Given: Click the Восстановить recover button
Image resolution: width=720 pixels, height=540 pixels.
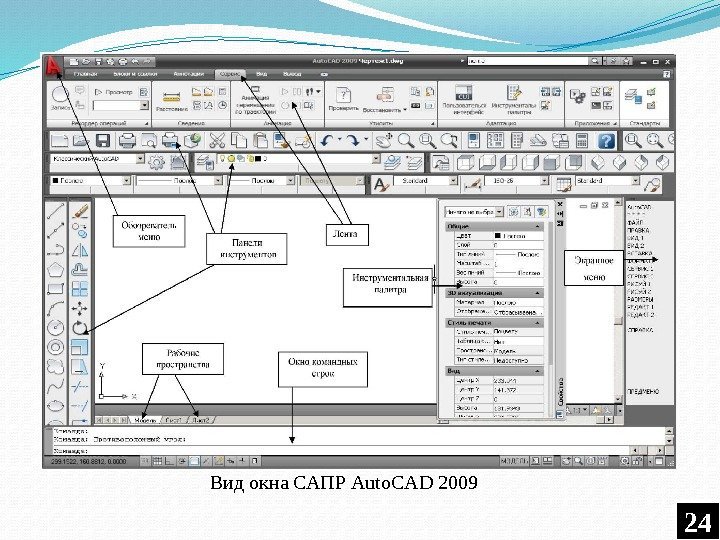Looking at the screenshot, I should (x=385, y=100).
